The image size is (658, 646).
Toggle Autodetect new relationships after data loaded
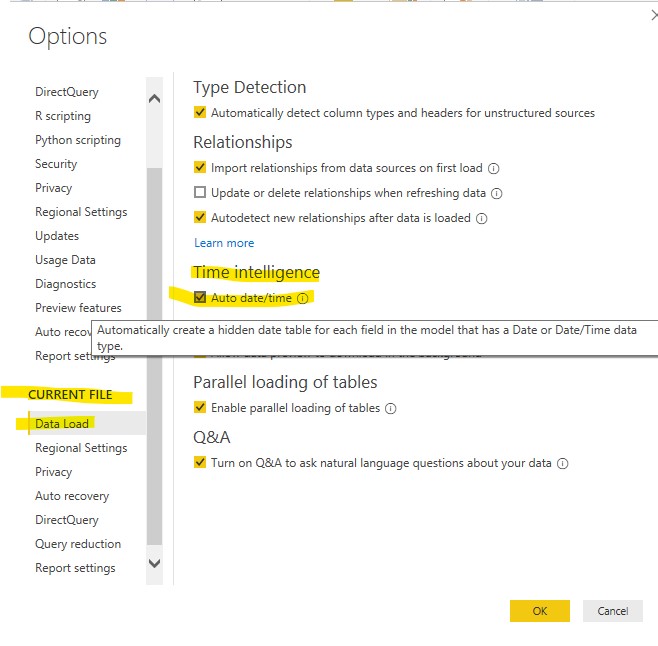coord(200,217)
